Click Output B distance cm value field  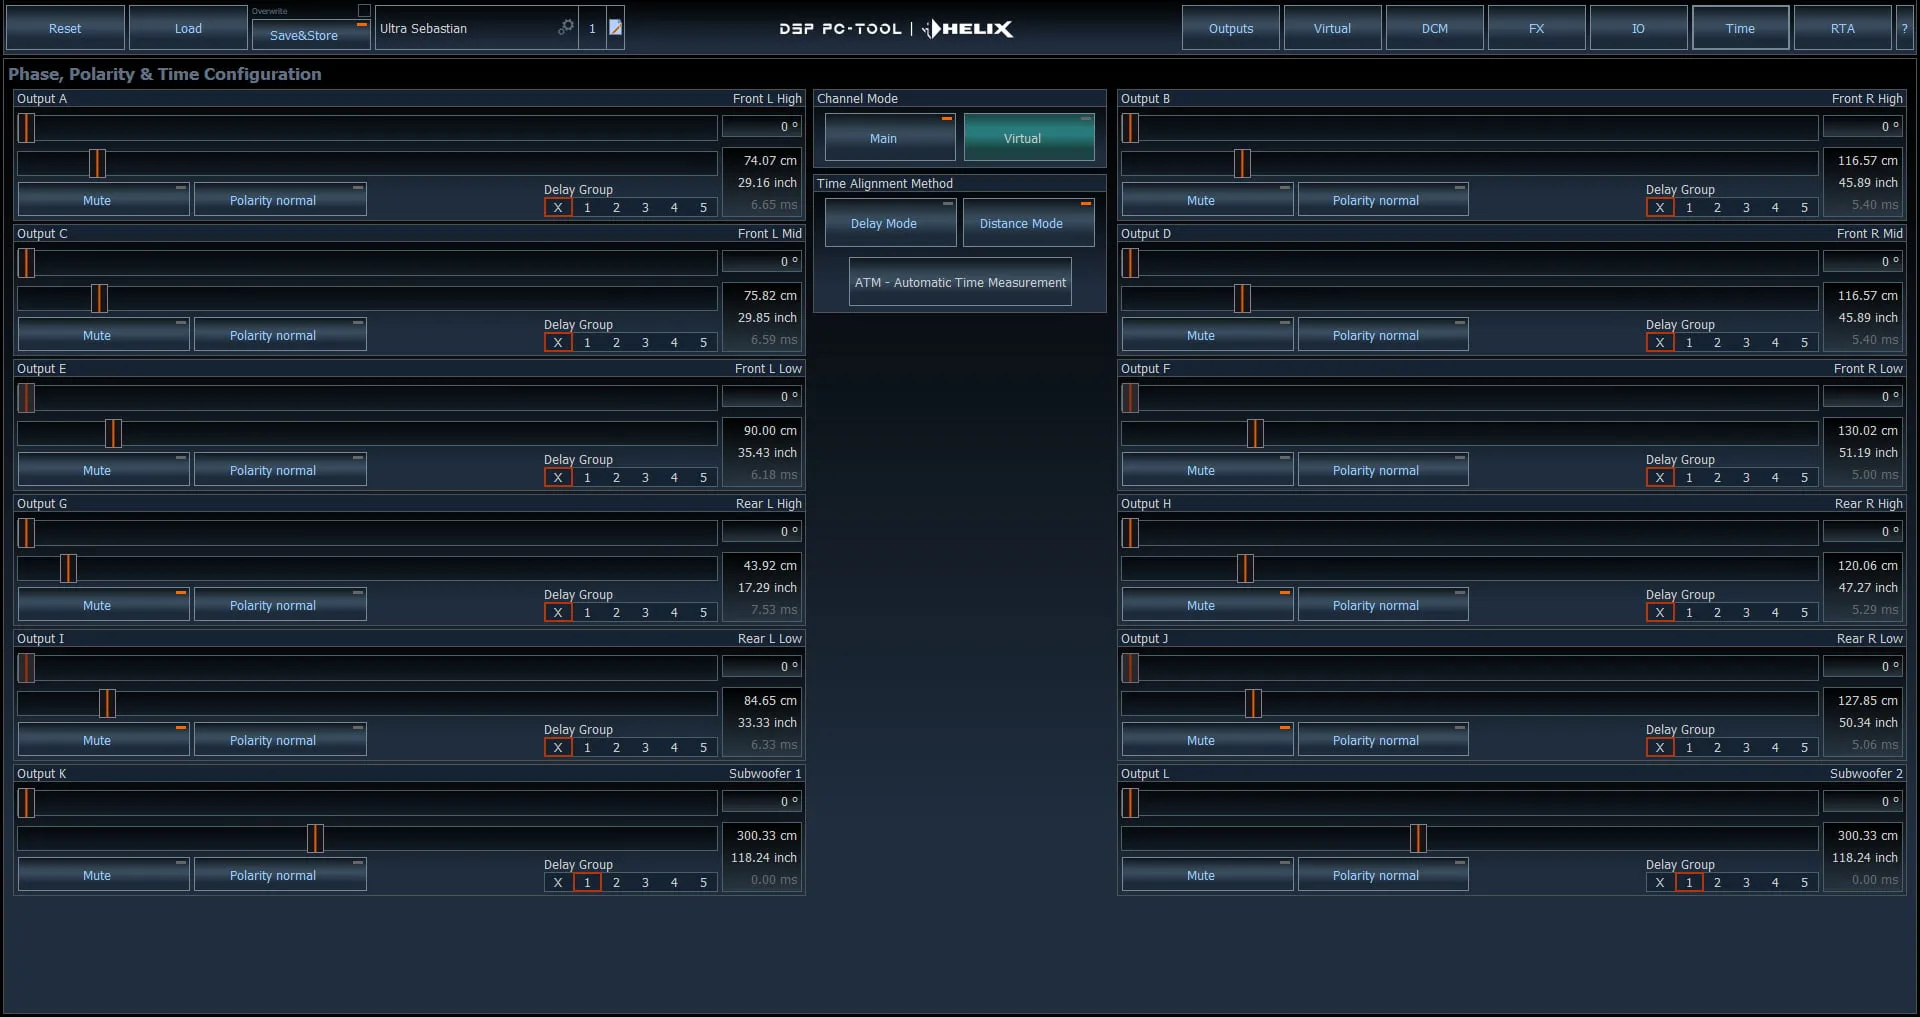[x=1864, y=160]
